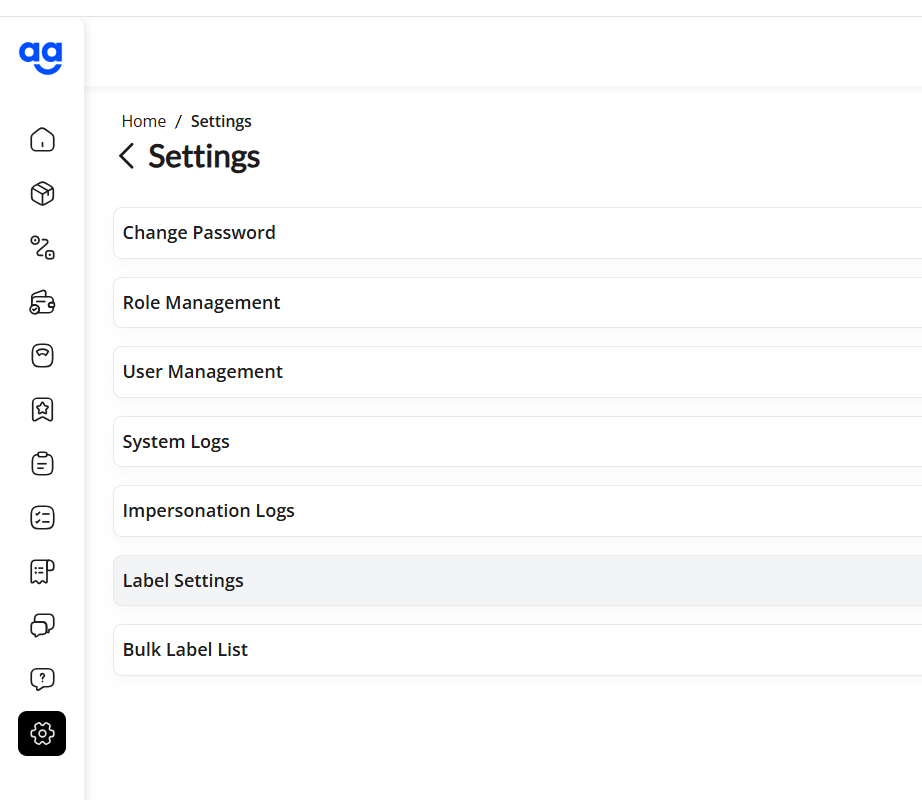Open Bulk Label List entry
922x800 pixels.
tap(517, 650)
